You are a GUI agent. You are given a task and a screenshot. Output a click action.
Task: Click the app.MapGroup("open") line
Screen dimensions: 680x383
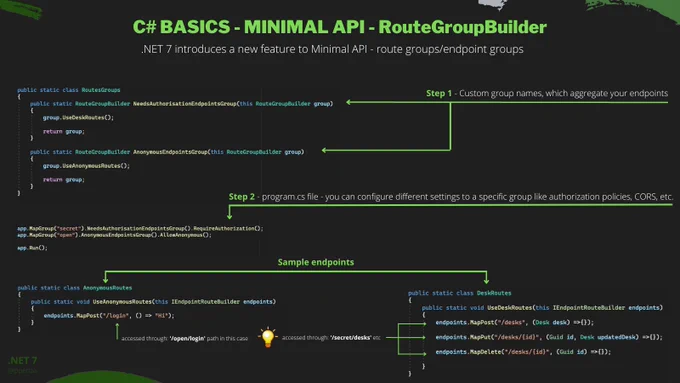114,235
